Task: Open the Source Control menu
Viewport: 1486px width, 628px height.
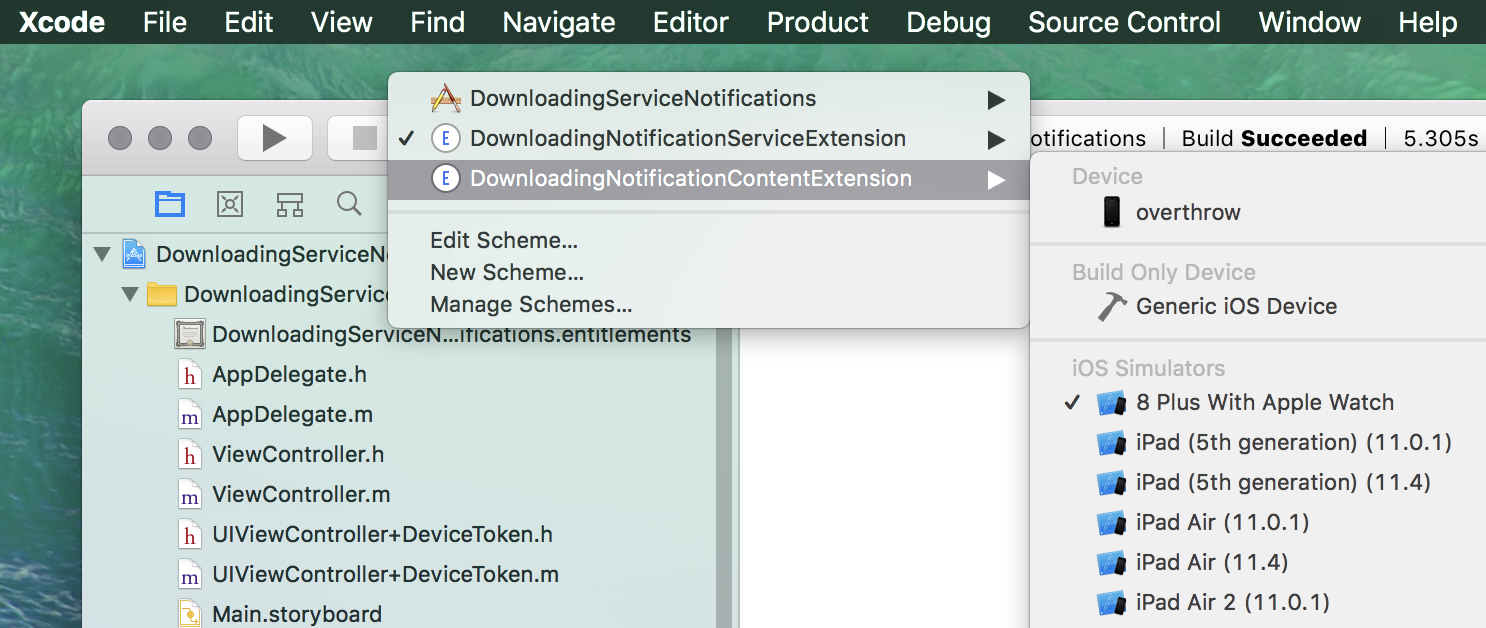Action: click(1124, 22)
